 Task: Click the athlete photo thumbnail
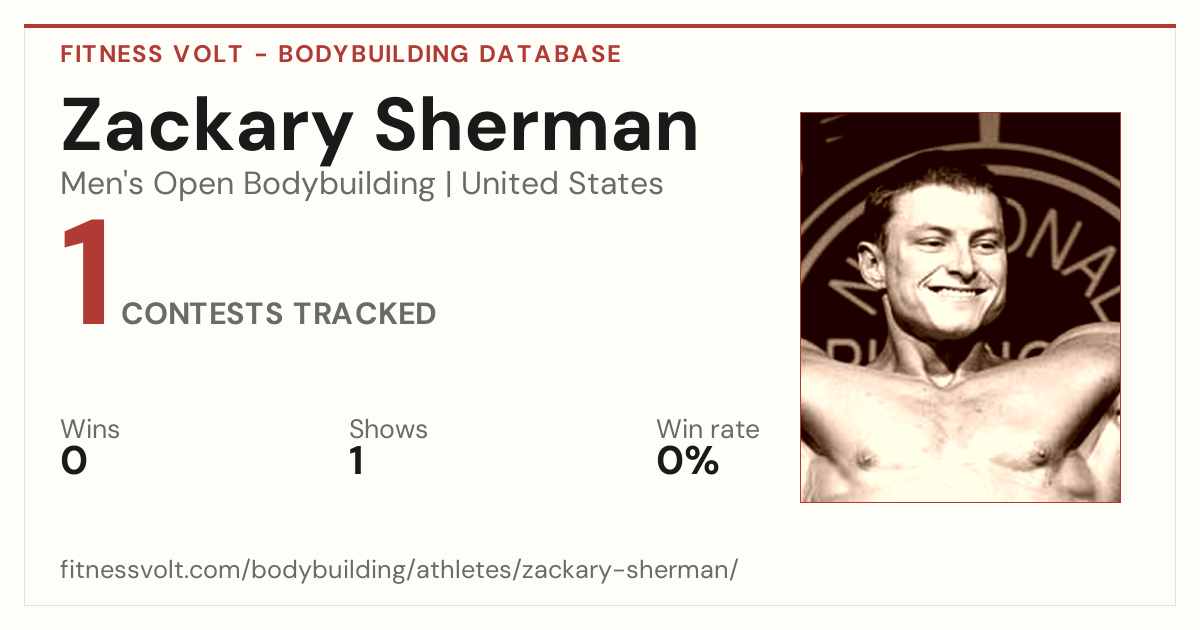pos(960,307)
